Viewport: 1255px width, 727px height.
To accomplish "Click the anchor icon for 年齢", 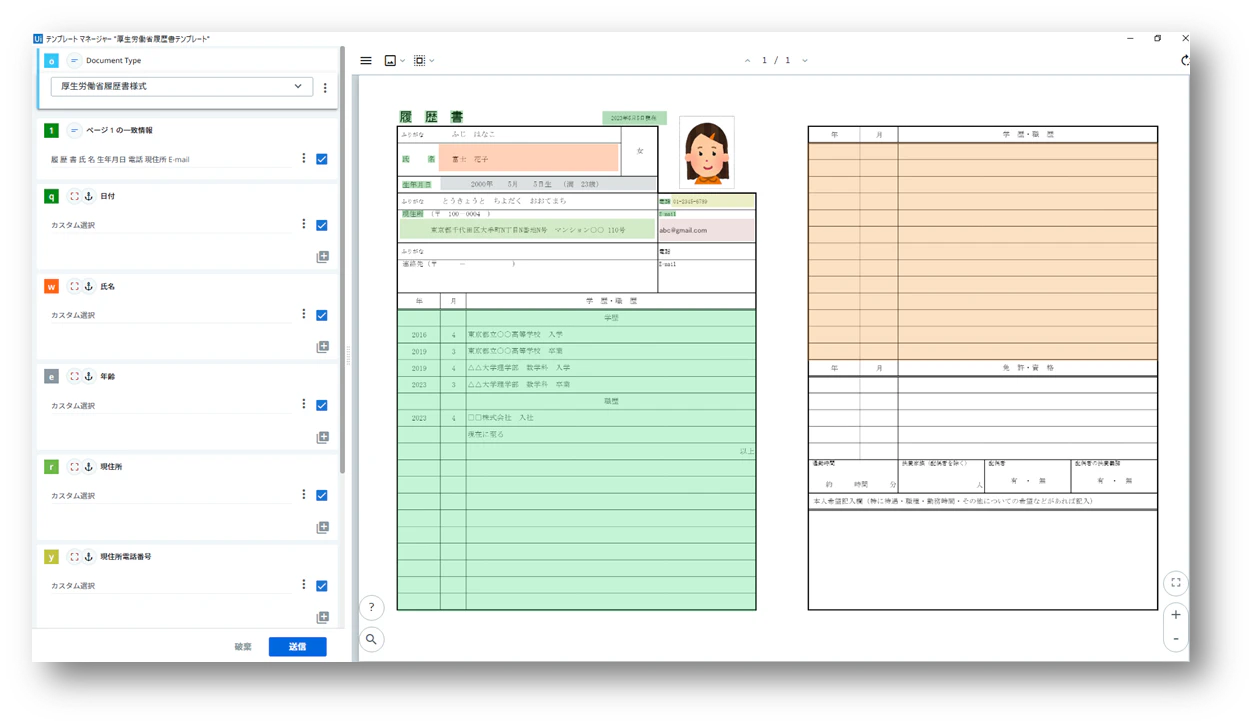I will tap(88, 376).
